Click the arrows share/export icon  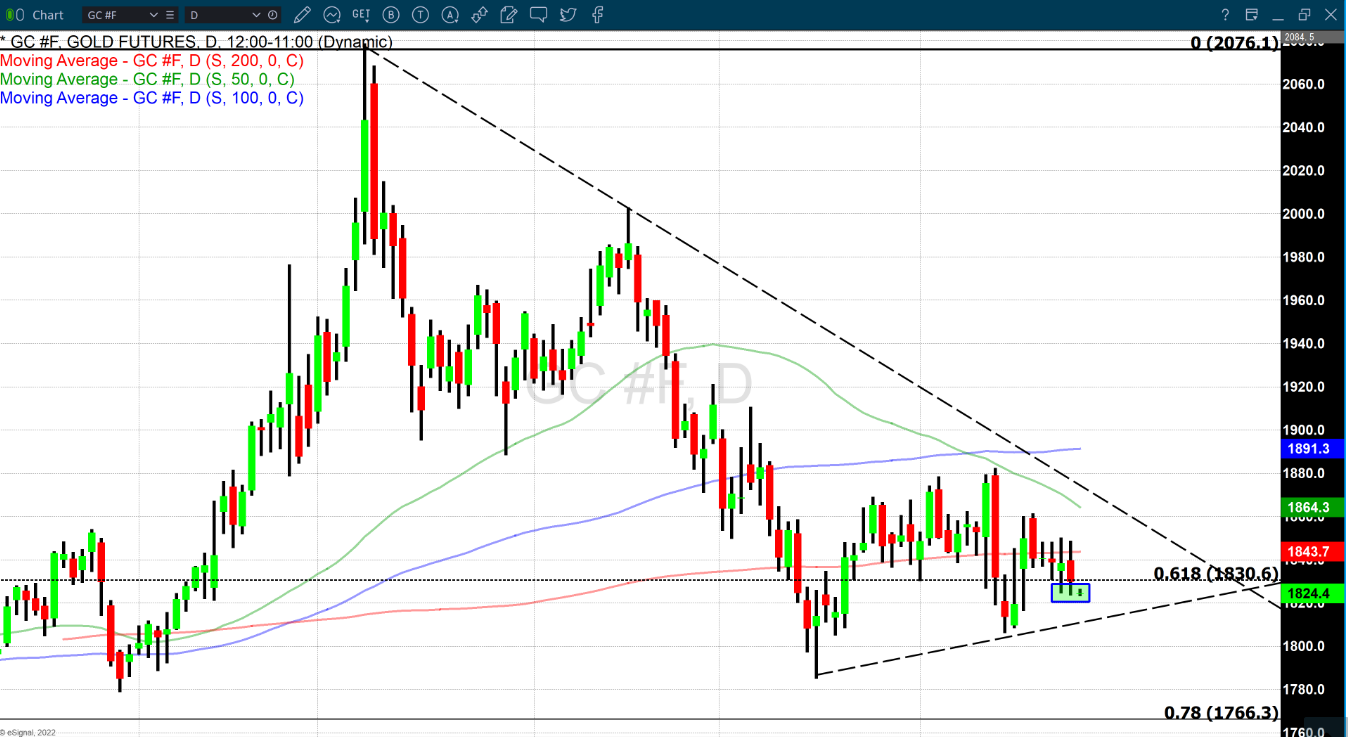480,15
